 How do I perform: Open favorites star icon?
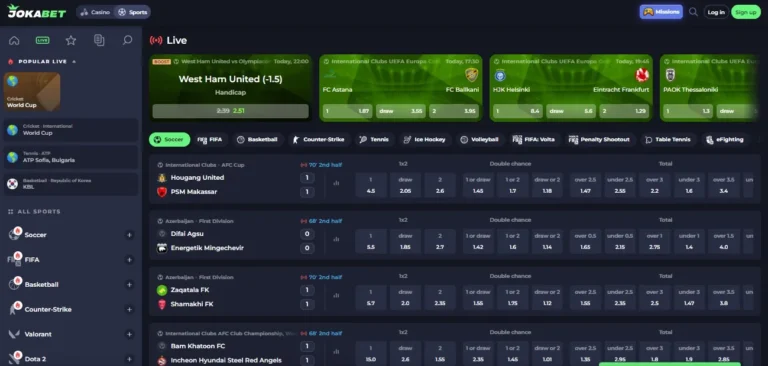(x=71, y=41)
